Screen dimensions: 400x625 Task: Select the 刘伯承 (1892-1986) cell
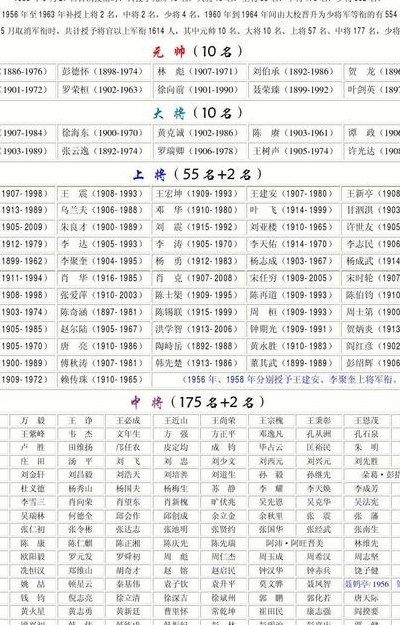pyautogui.click(x=295, y=72)
